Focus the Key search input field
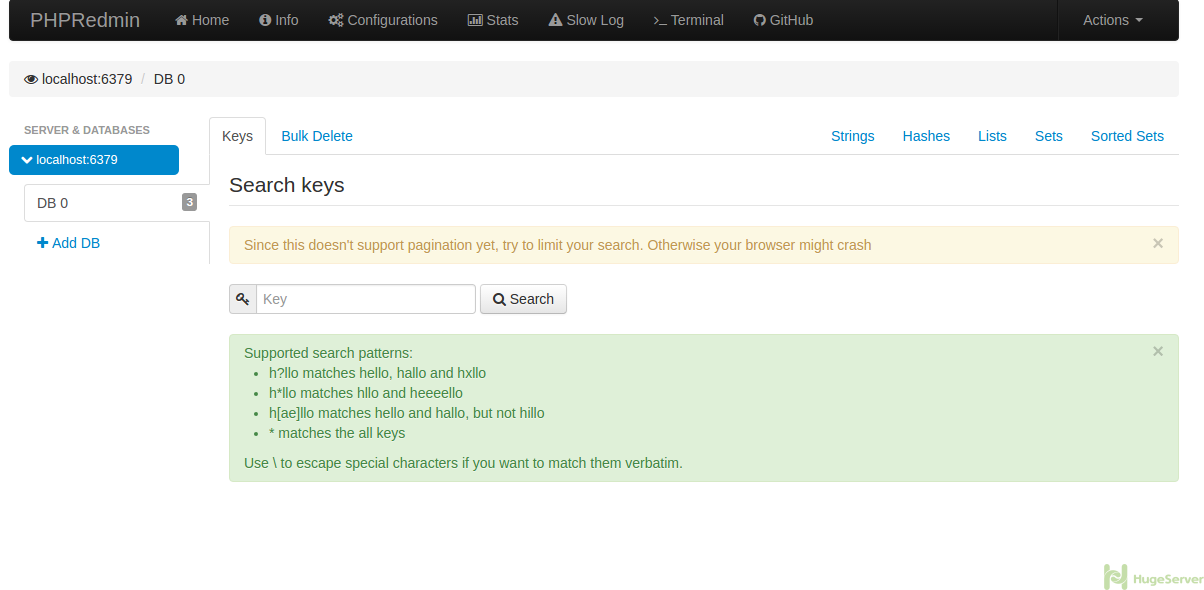The width and height of the screenshot is (1204, 590). 366,299
